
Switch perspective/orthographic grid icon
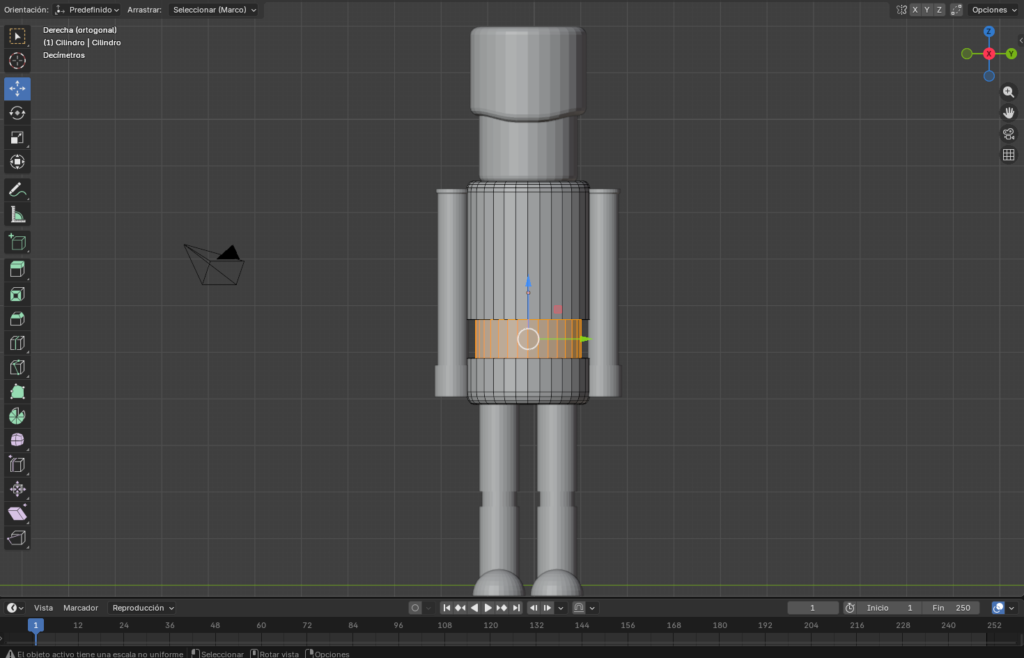[x=1008, y=155]
